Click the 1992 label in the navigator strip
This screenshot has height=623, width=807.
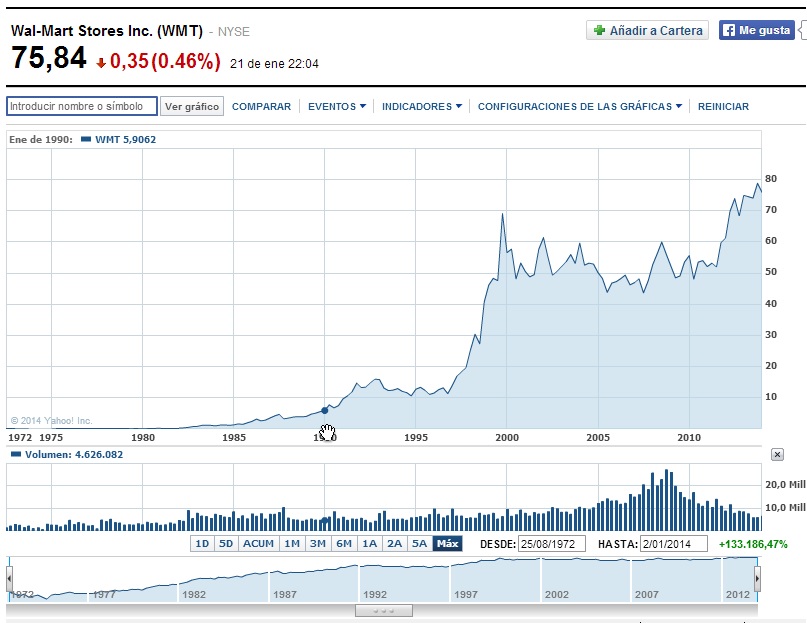(x=375, y=595)
